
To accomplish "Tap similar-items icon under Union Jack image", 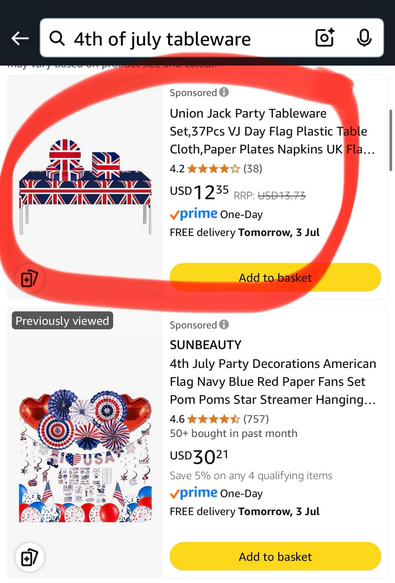I will [29, 278].
